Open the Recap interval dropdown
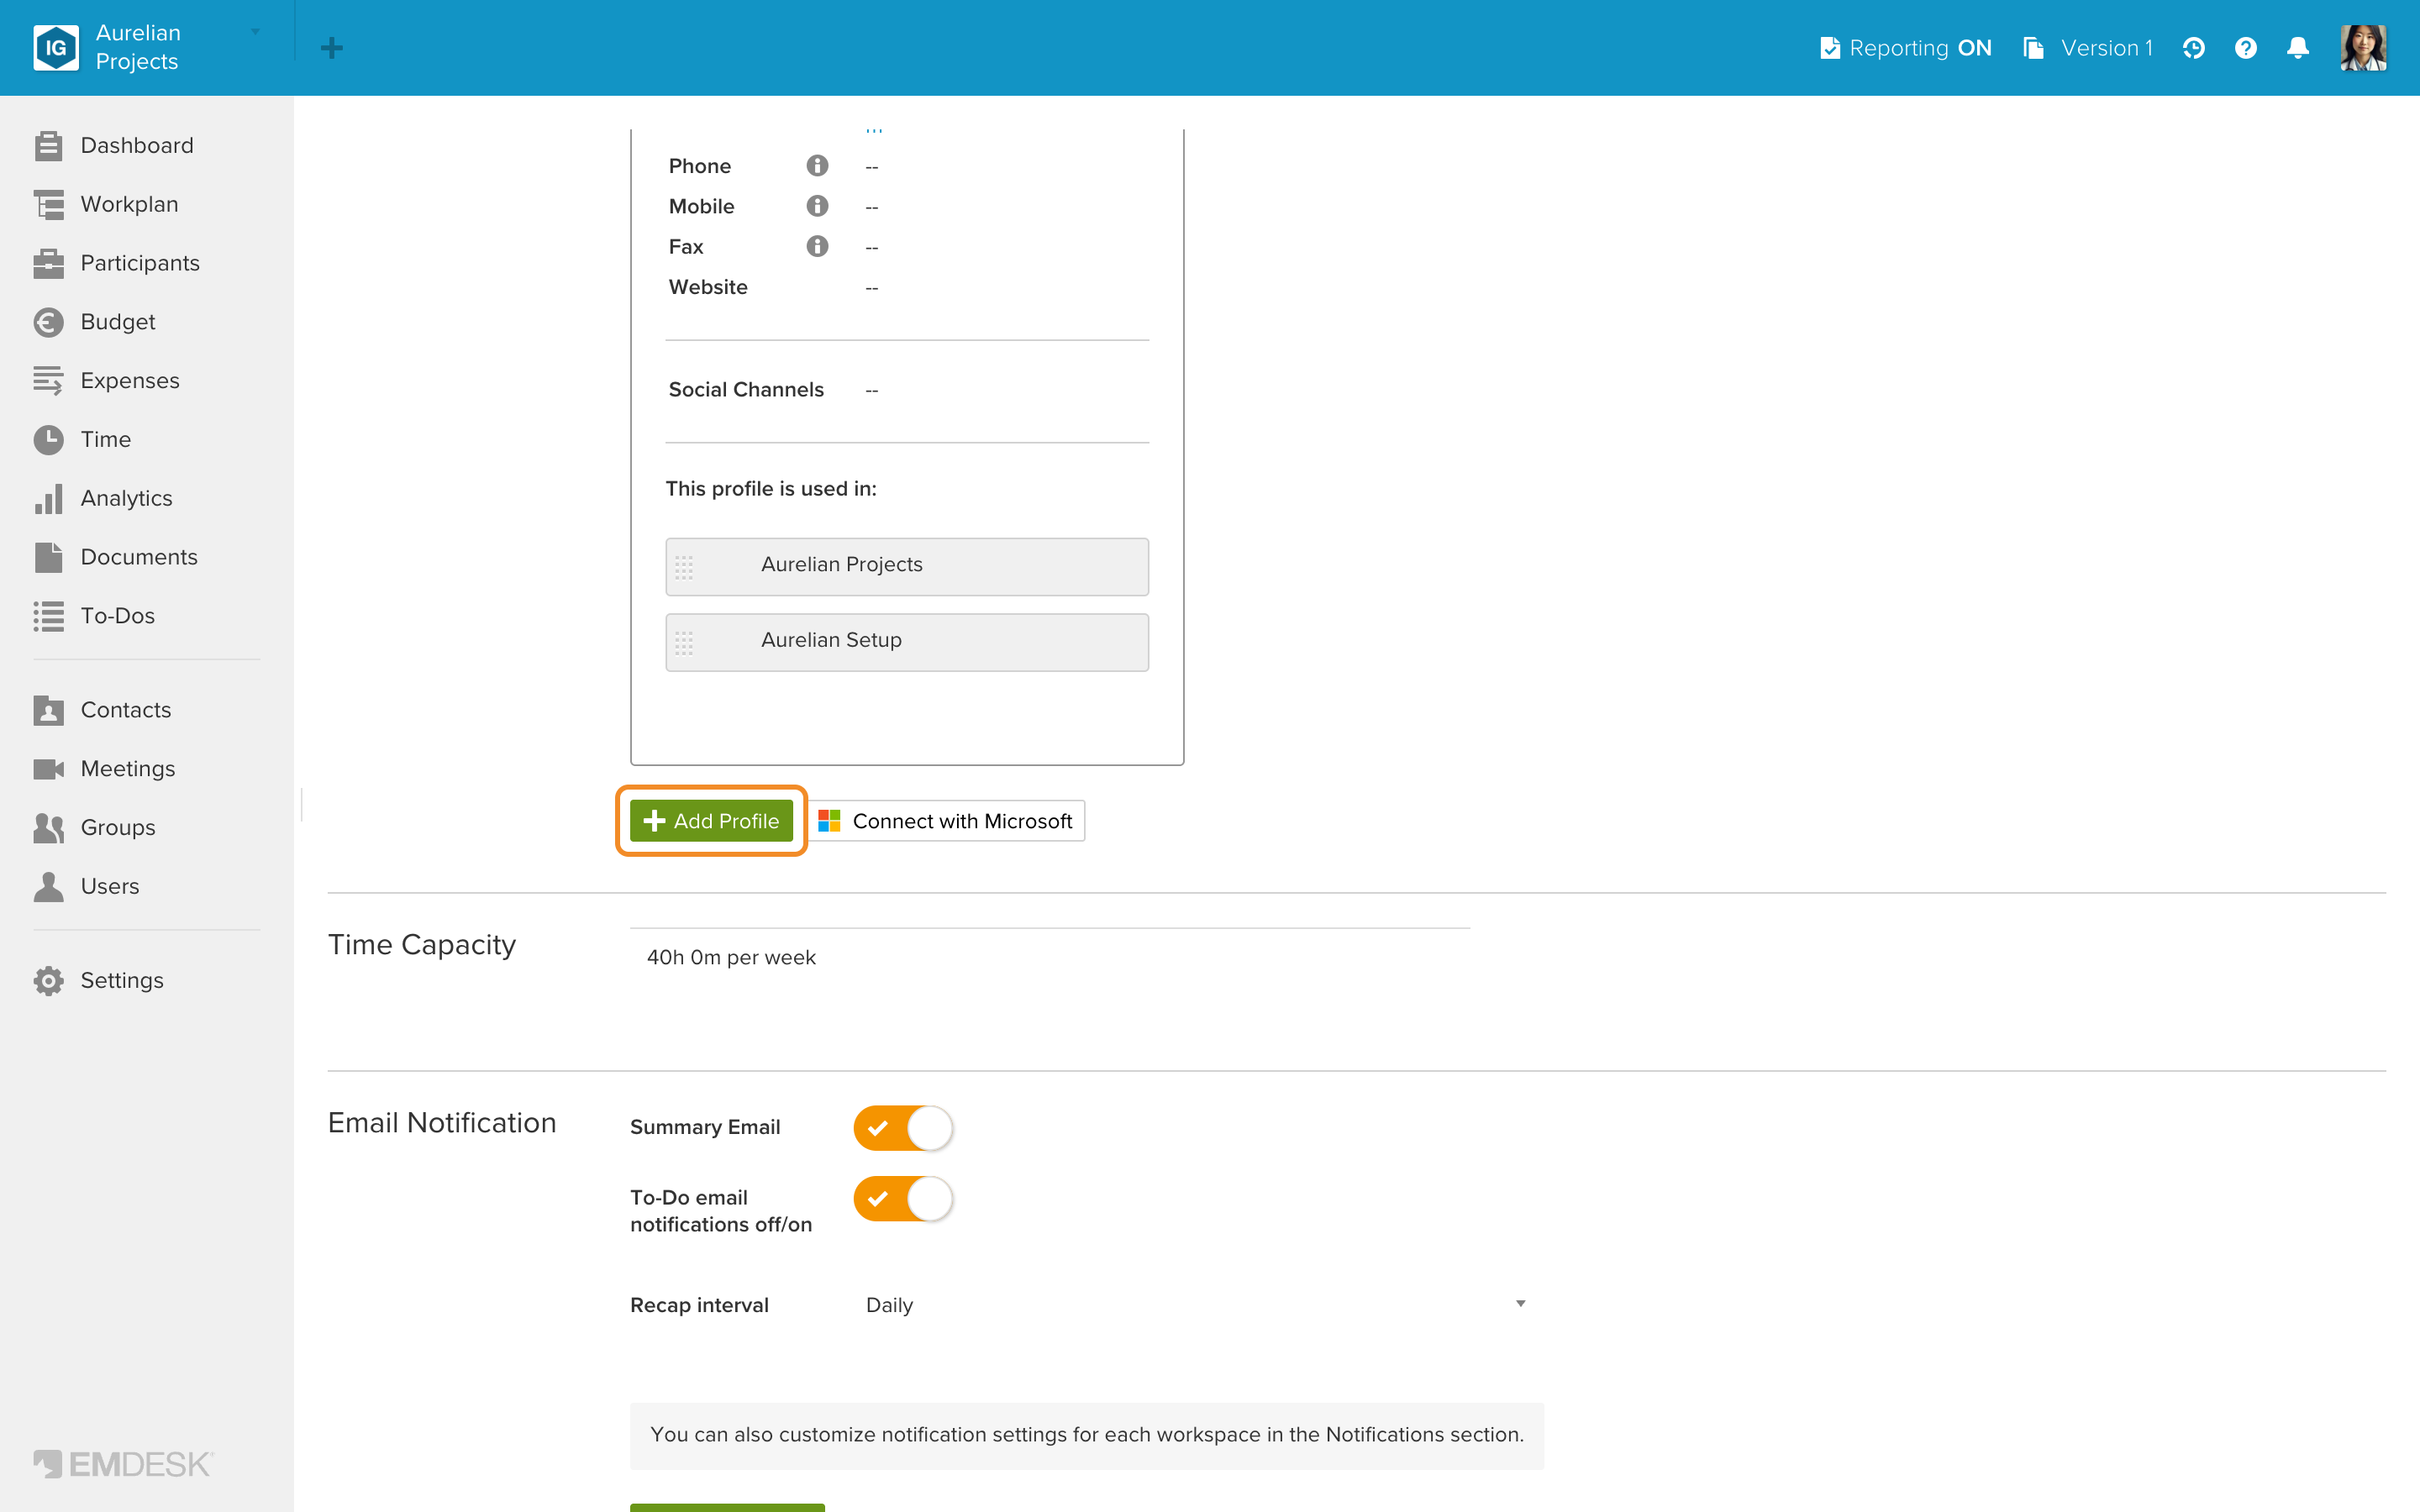 [x=1196, y=1305]
